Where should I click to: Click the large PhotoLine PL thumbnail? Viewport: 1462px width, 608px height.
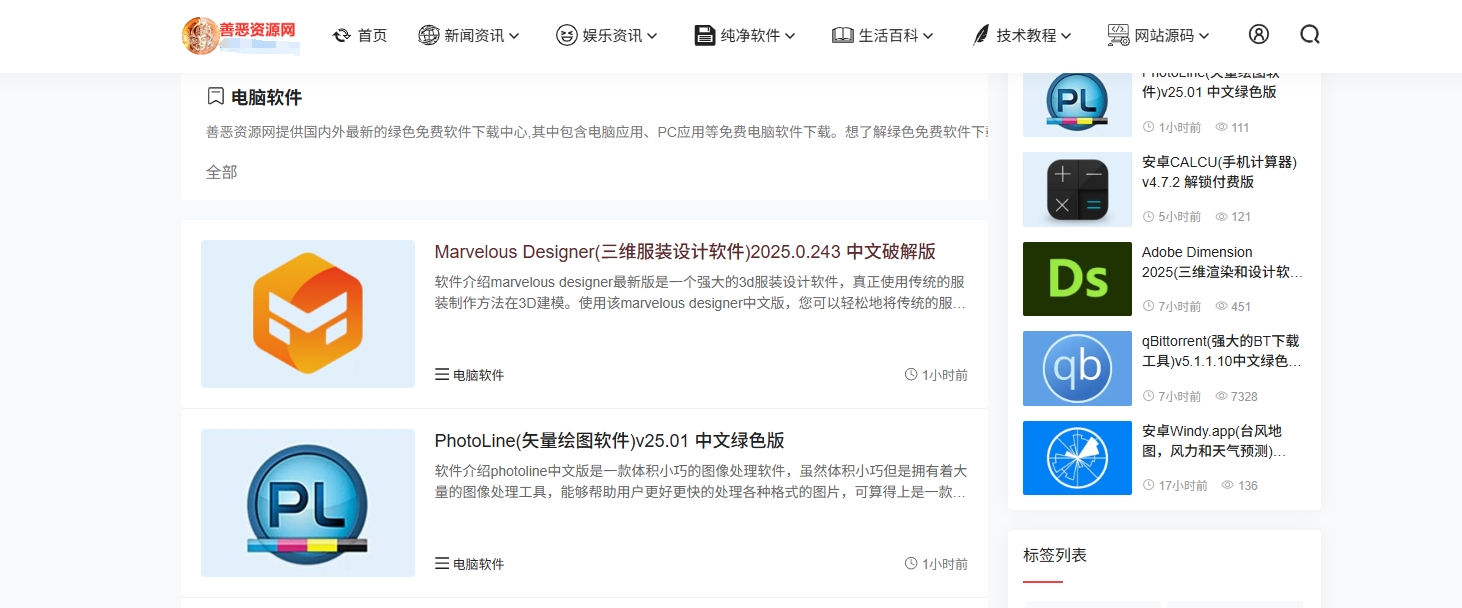(x=308, y=503)
